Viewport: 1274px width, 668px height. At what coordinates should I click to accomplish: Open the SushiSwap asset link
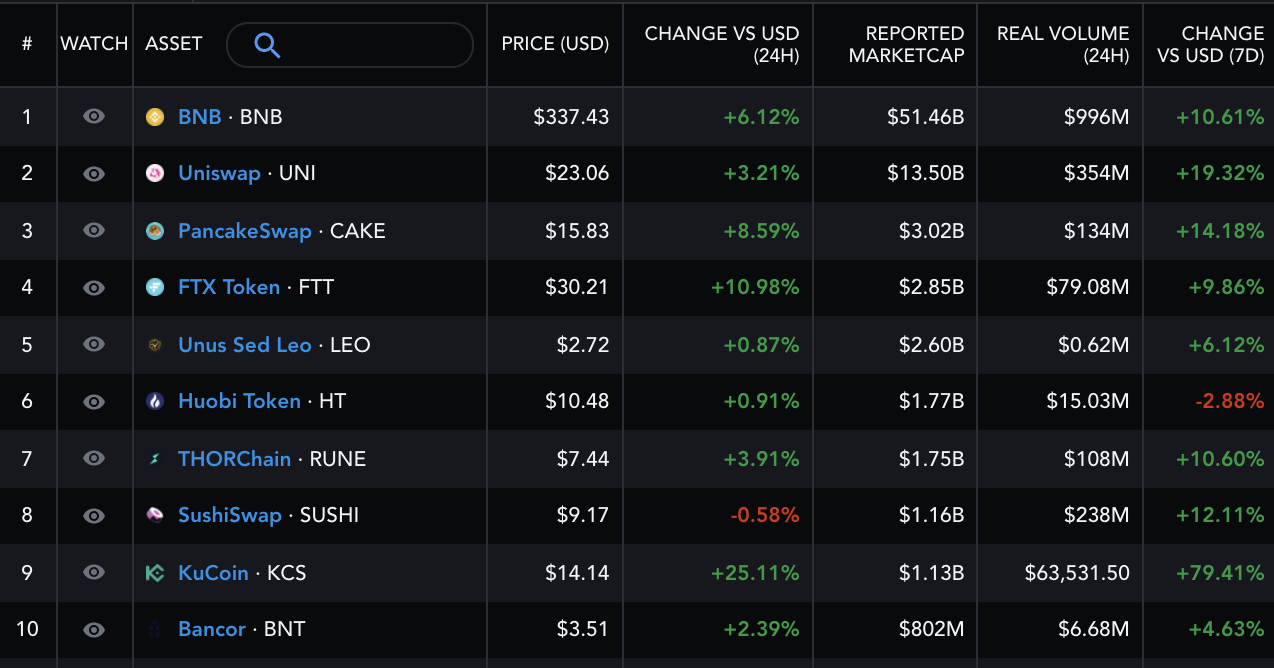(230, 516)
